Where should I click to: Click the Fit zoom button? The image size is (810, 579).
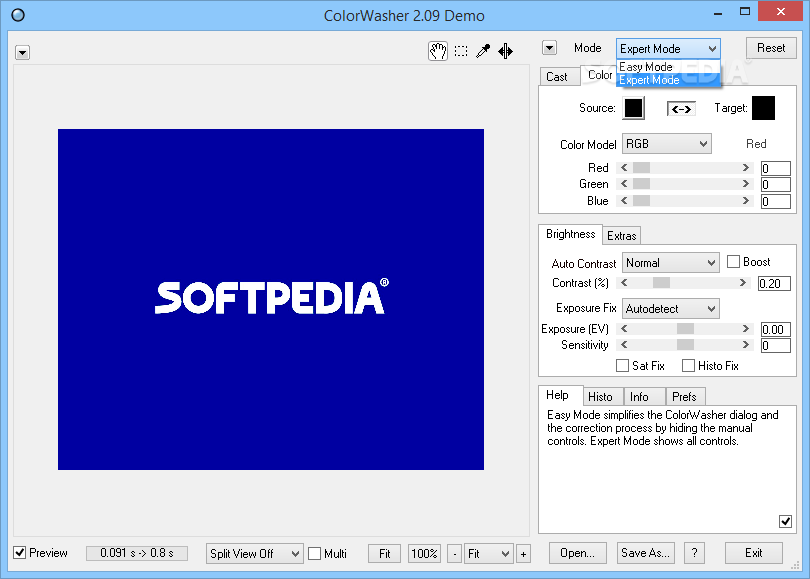385,554
